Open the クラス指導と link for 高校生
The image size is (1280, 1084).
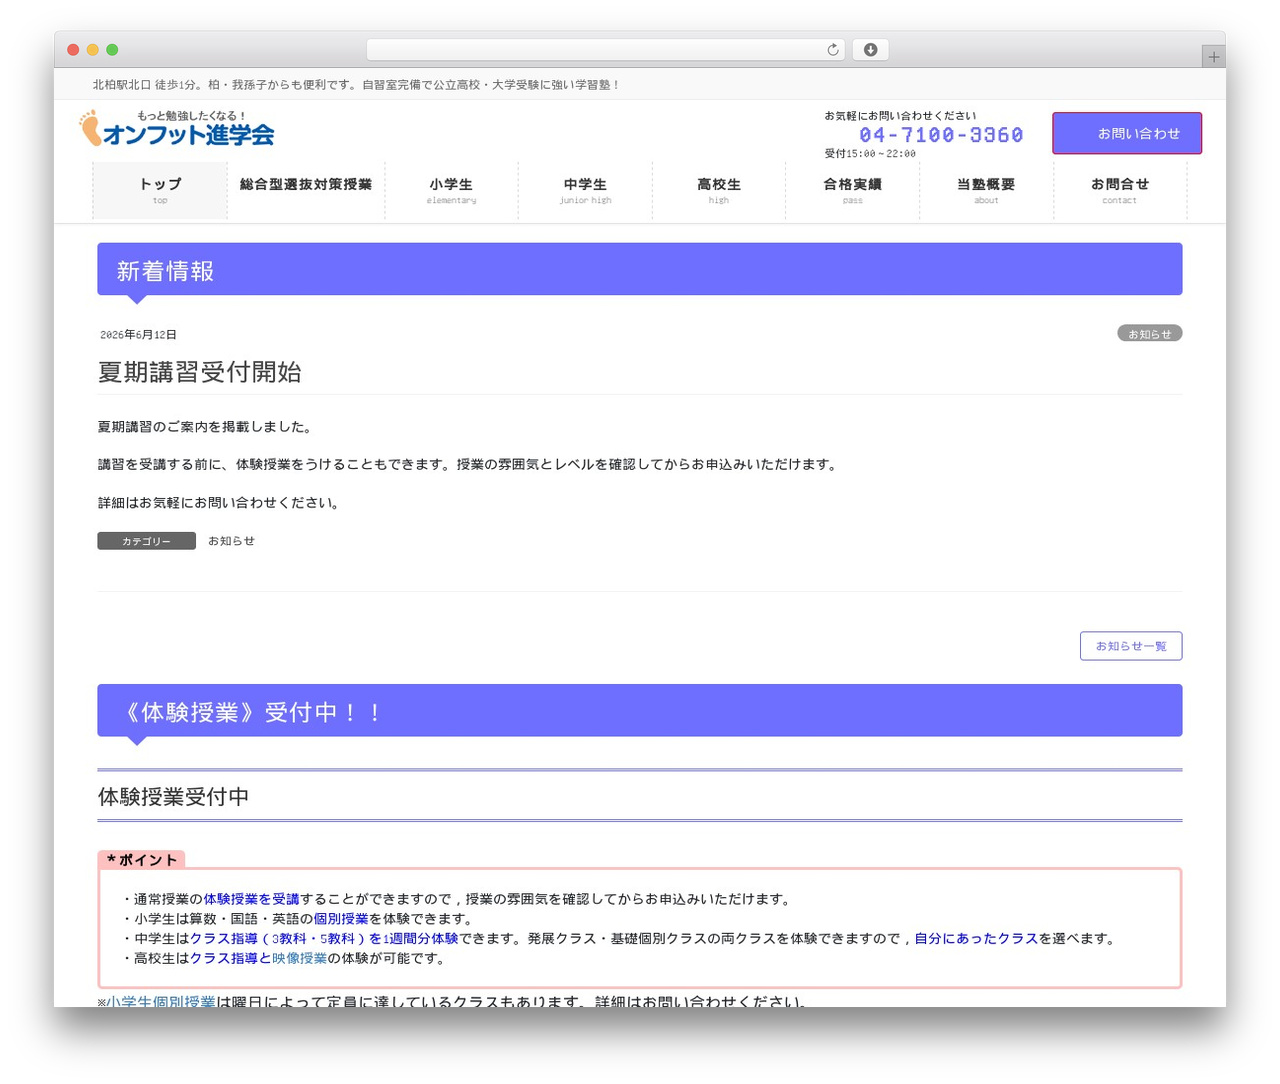[231, 958]
